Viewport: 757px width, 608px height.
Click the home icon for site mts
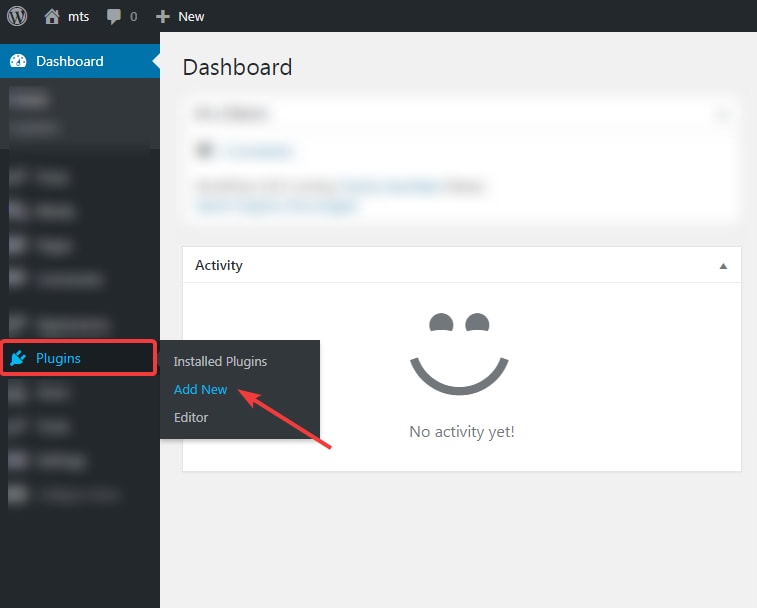[x=52, y=16]
